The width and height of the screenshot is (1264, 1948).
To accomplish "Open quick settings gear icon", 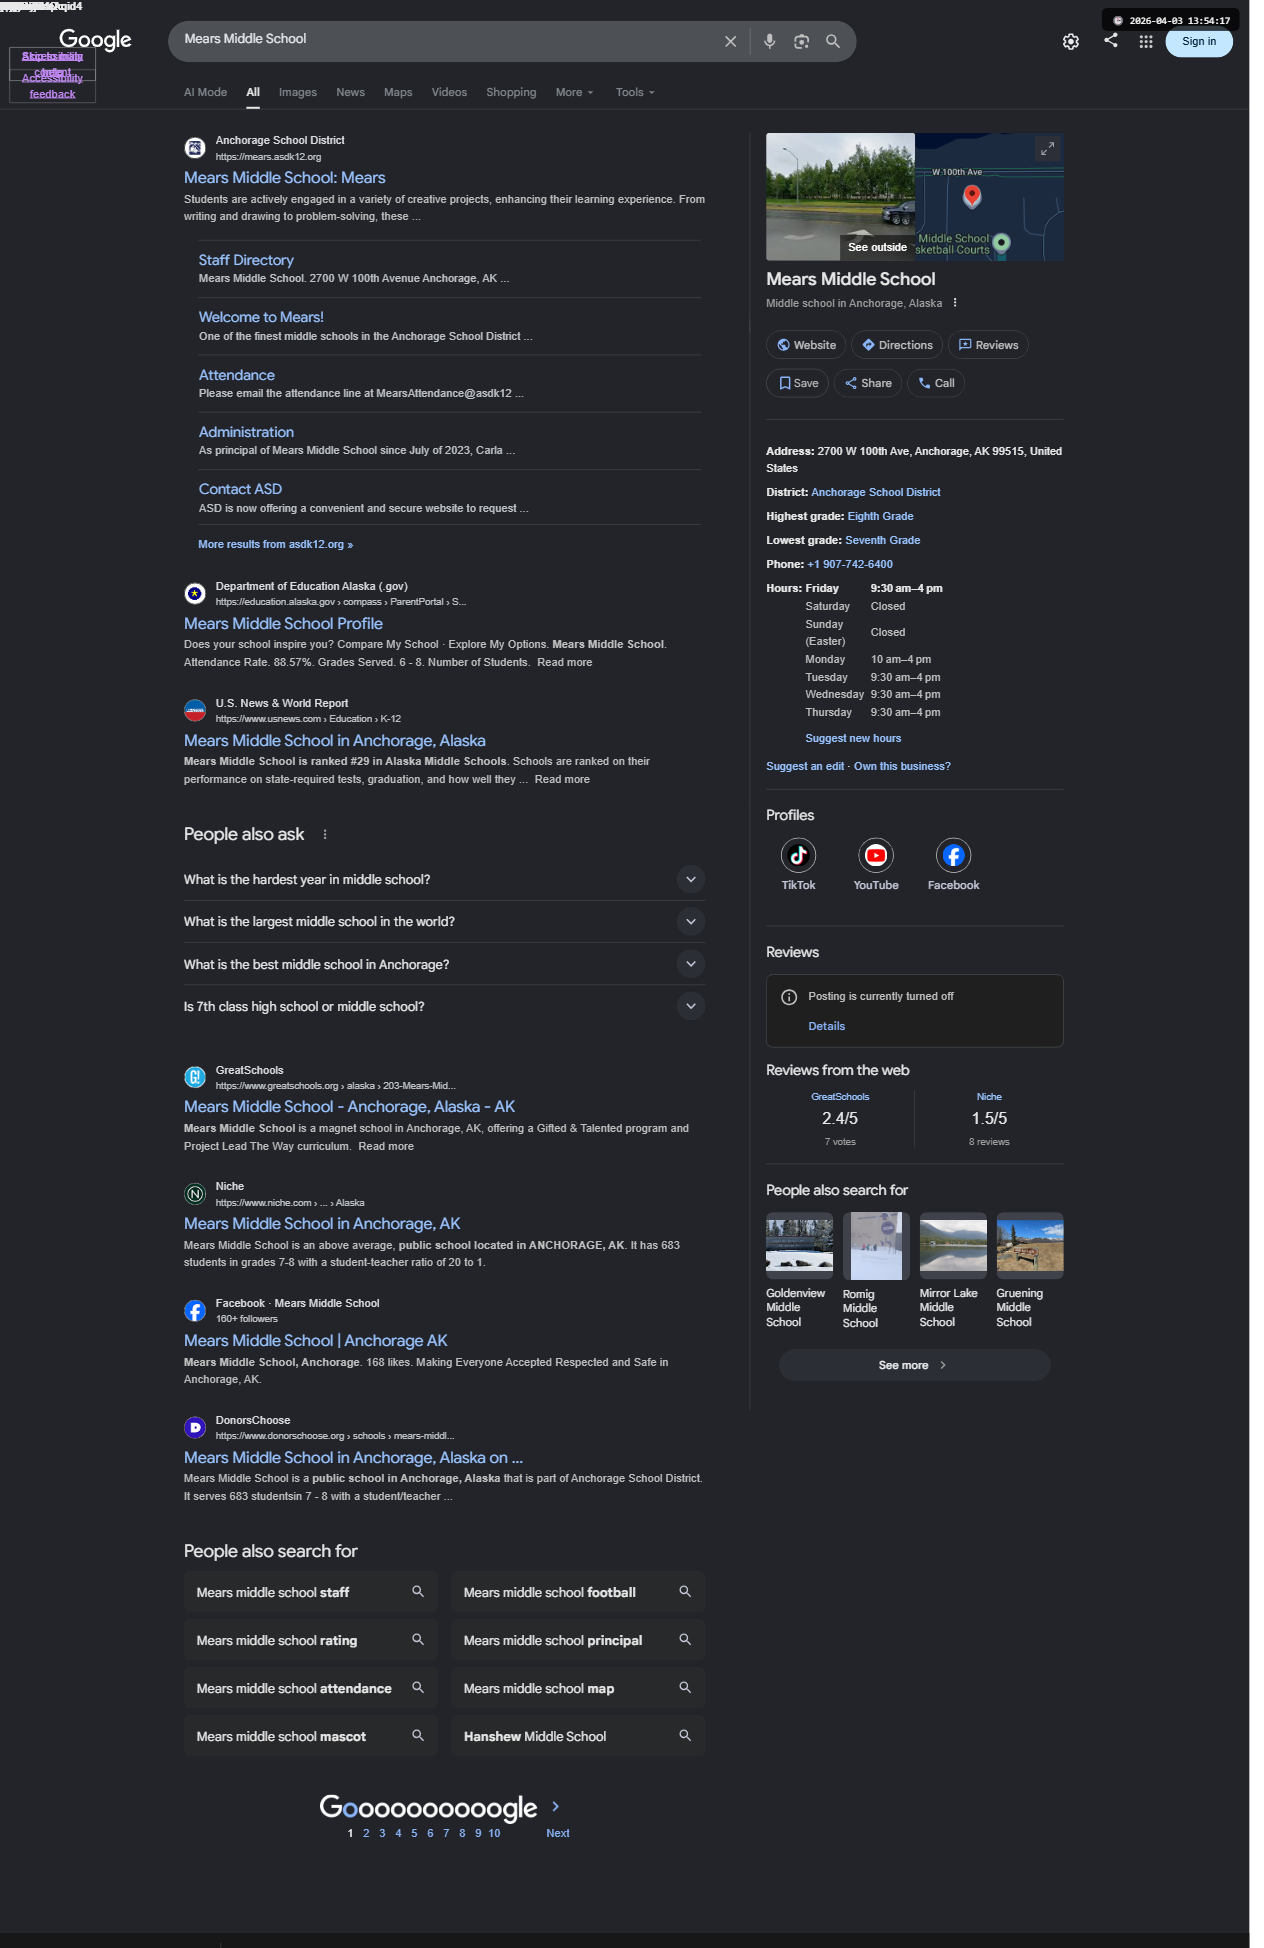I will coord(1071,41).
